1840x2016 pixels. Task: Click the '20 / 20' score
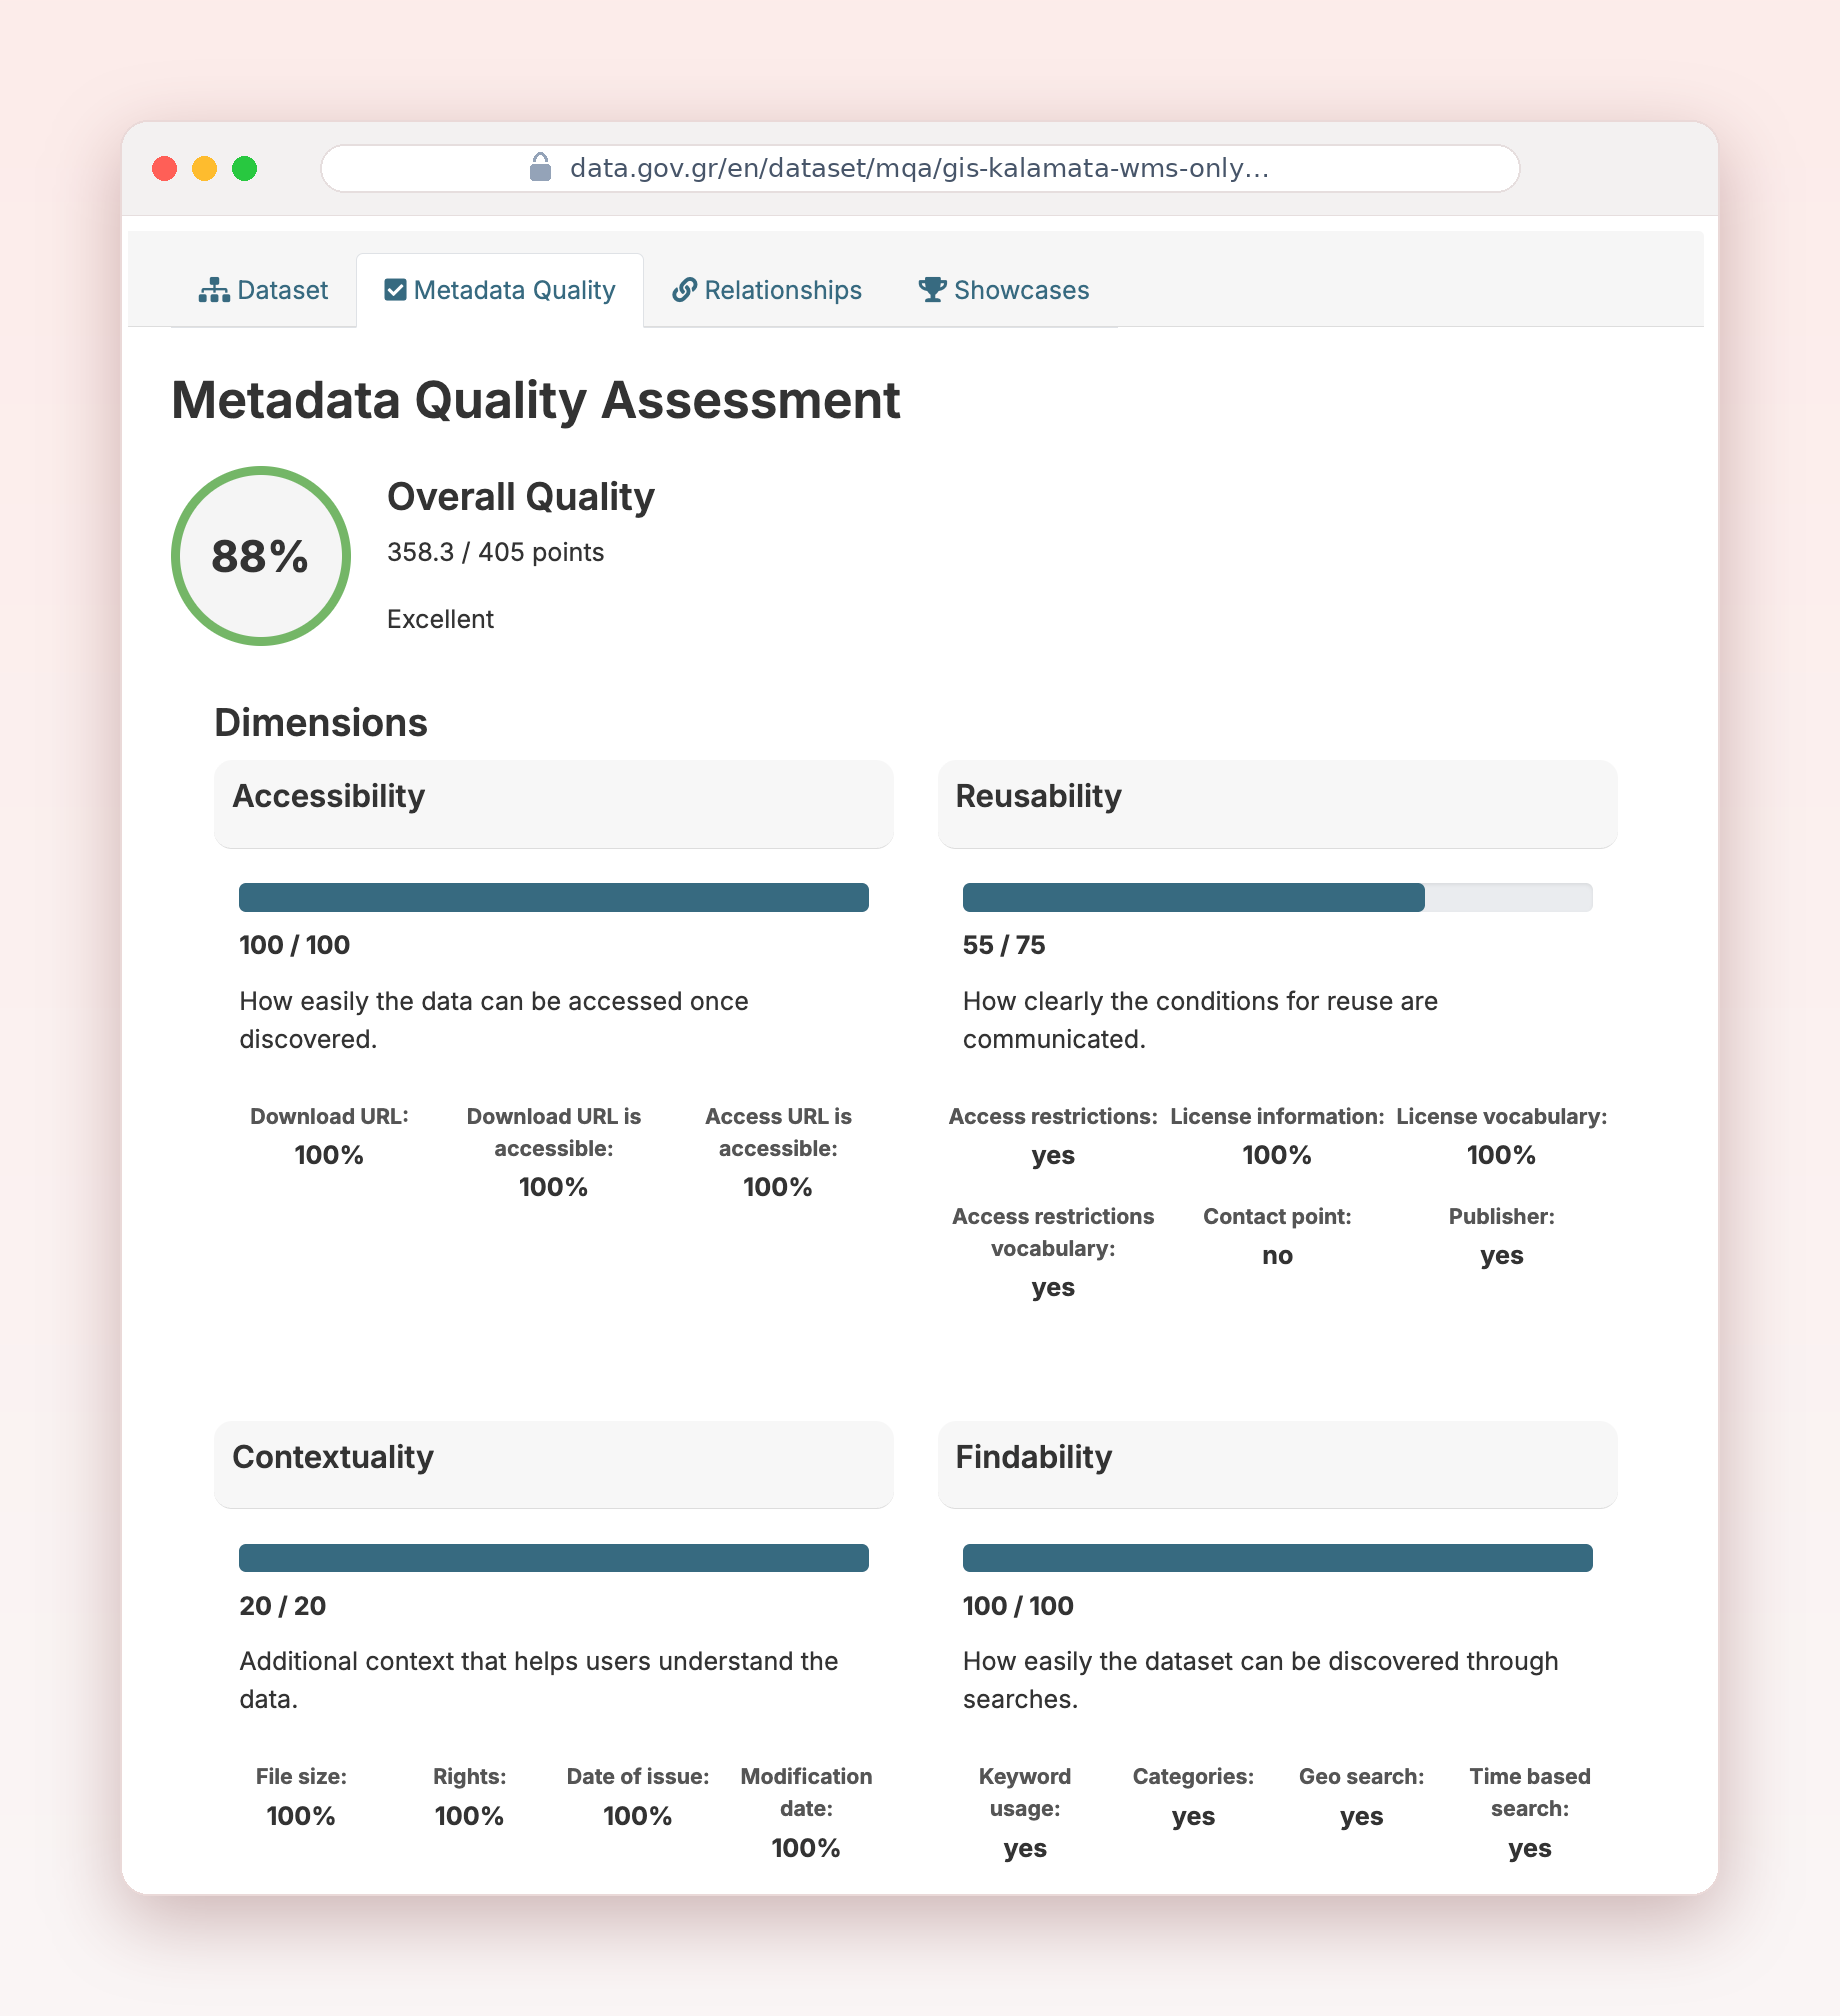click(283, 1606)
